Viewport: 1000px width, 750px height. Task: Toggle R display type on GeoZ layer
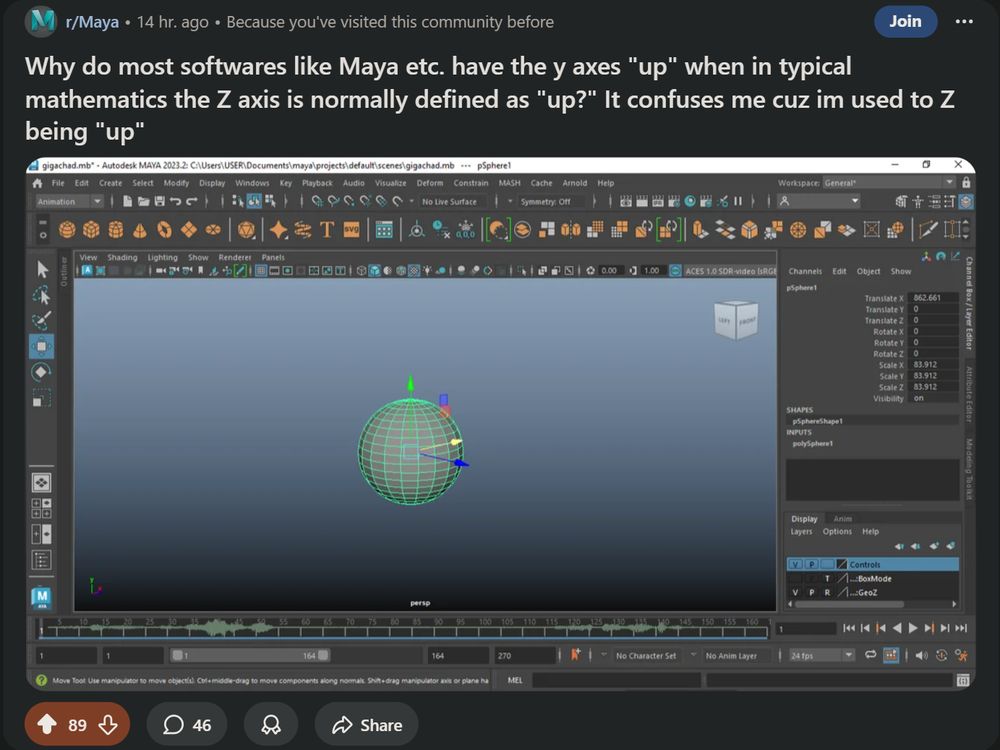click(827, 592)
